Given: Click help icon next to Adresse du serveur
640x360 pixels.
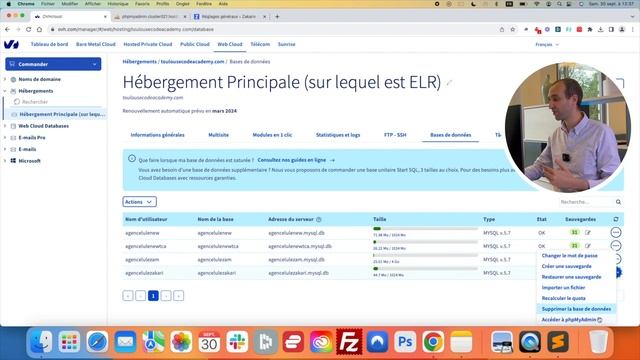Looking at the screenshot, I should 319,220.
